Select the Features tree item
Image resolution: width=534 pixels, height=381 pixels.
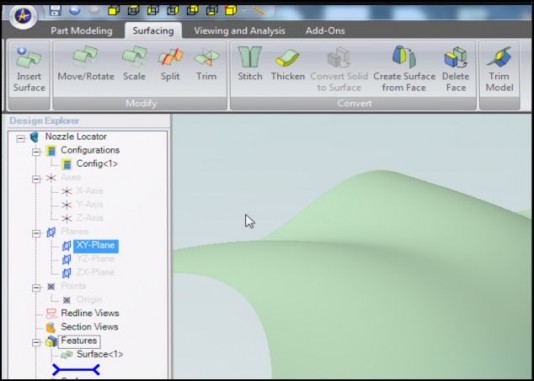[x=79, y=341]
